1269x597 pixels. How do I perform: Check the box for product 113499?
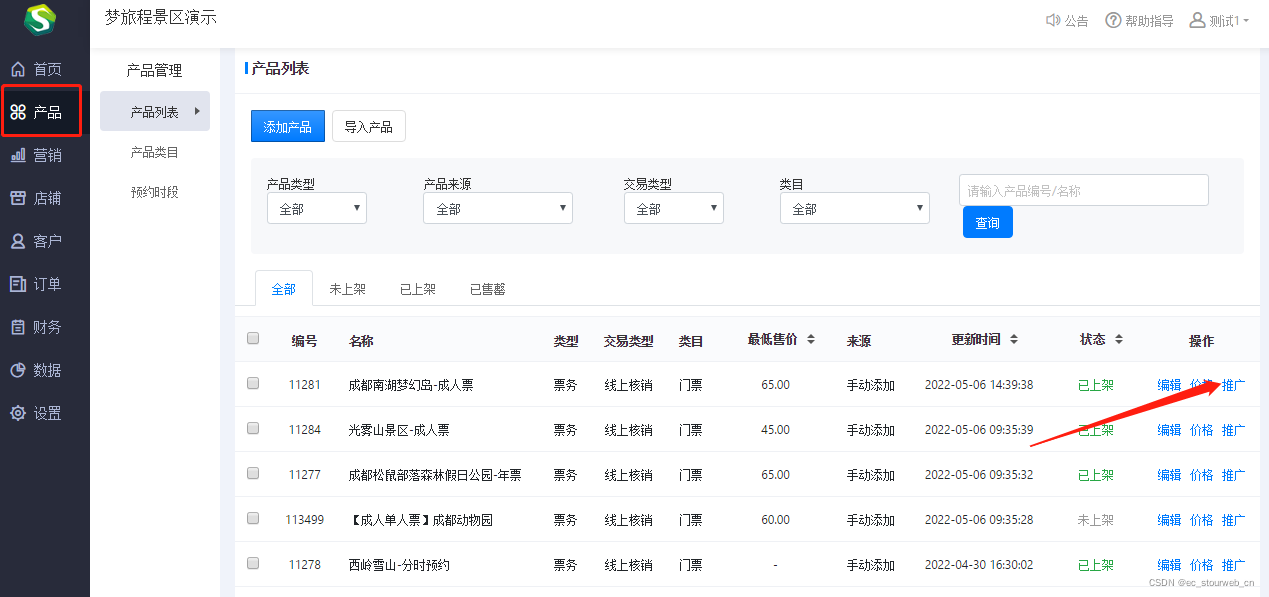pos(253,518)
